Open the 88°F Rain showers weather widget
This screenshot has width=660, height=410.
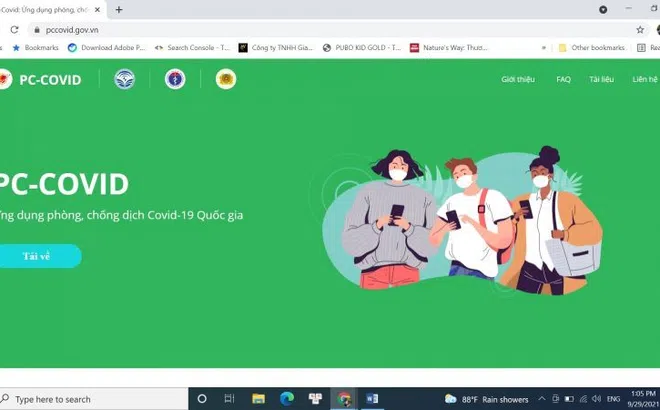[487, 399]
